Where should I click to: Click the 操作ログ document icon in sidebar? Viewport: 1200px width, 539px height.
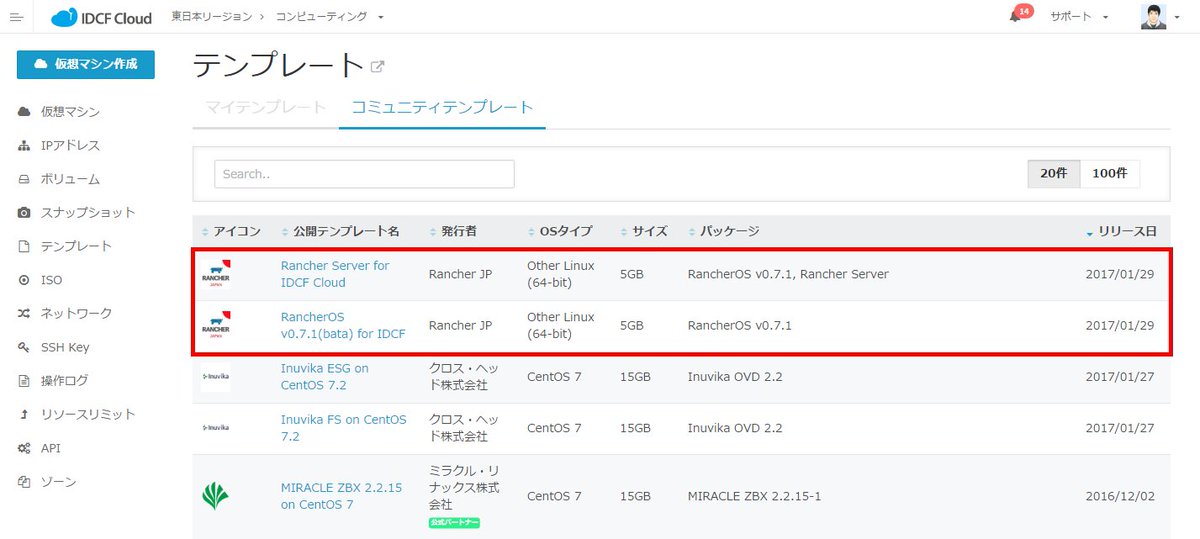[x=24, y=381]
